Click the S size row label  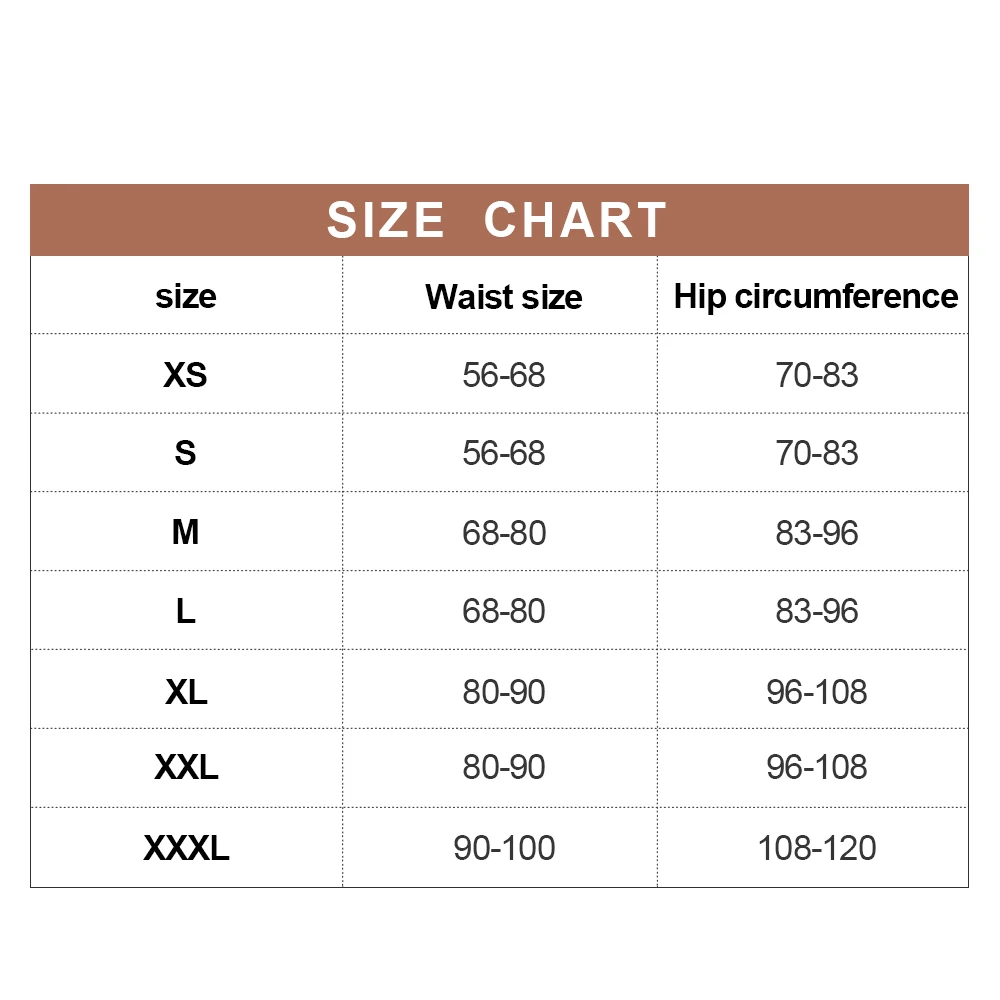(186, 453)
